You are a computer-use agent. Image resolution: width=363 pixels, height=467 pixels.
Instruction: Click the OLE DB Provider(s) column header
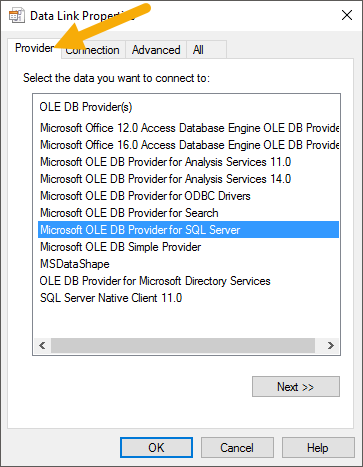click(86, 107)
